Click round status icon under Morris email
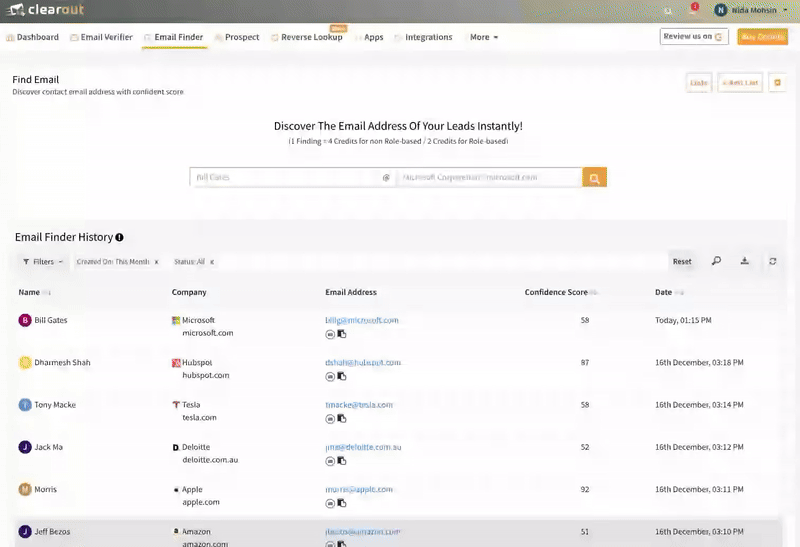The height and width of the screenshot is (547, 800). tap(330, 504)
